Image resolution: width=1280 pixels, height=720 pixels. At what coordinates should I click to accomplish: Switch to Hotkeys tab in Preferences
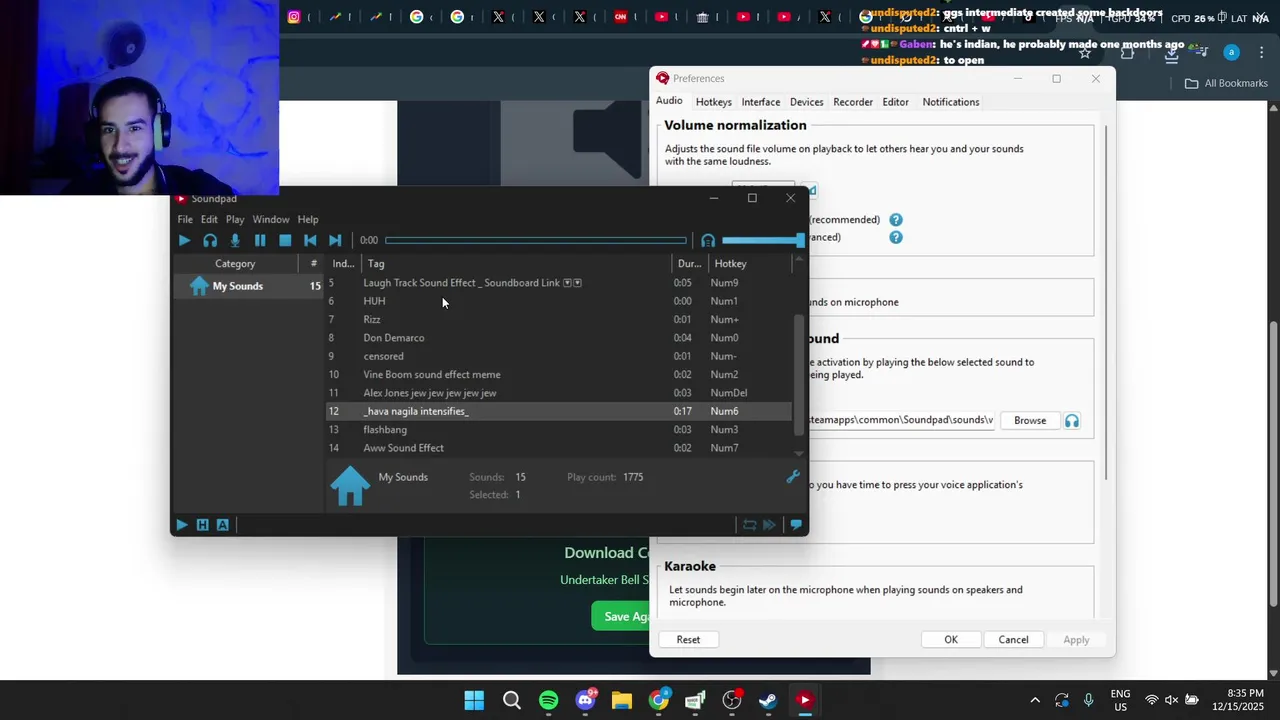tap(714, 102)
